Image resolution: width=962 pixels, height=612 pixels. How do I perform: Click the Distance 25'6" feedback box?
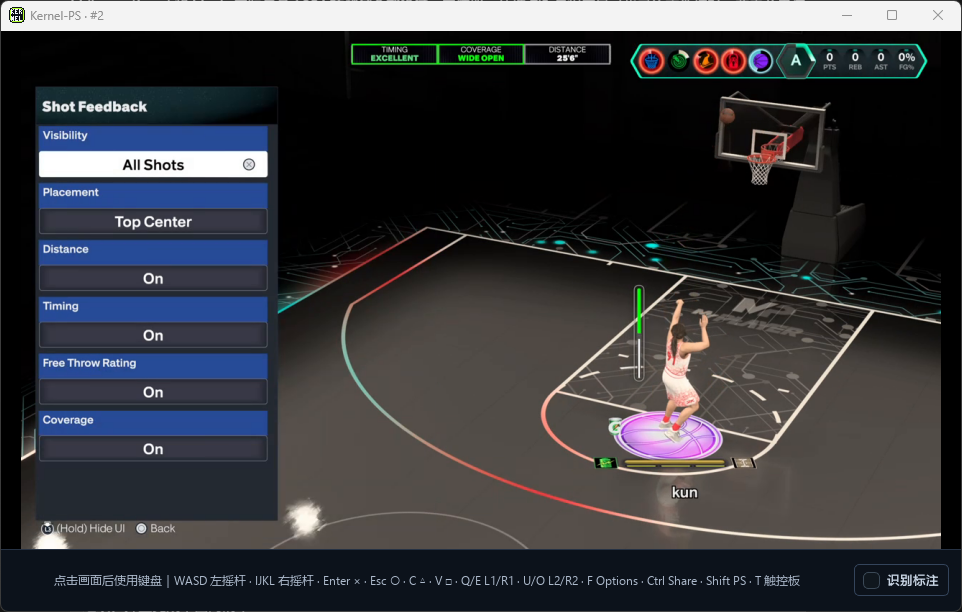568,54
